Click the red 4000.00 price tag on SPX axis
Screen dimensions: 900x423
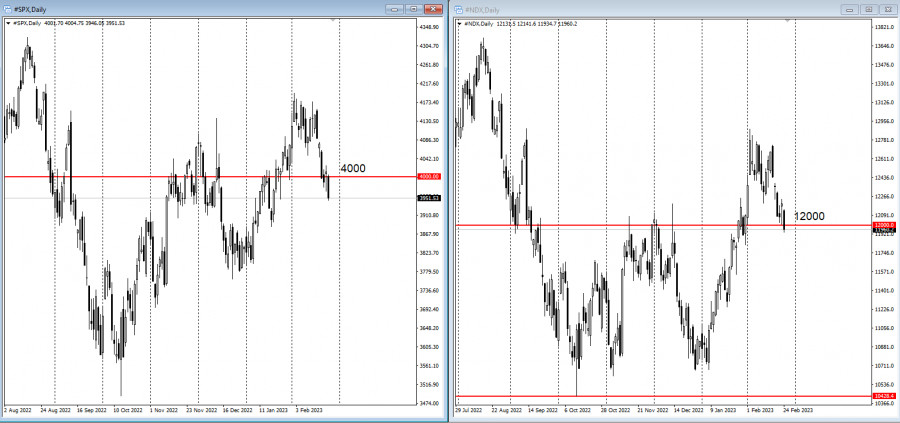pyautogui.click(x=429, y=177)
